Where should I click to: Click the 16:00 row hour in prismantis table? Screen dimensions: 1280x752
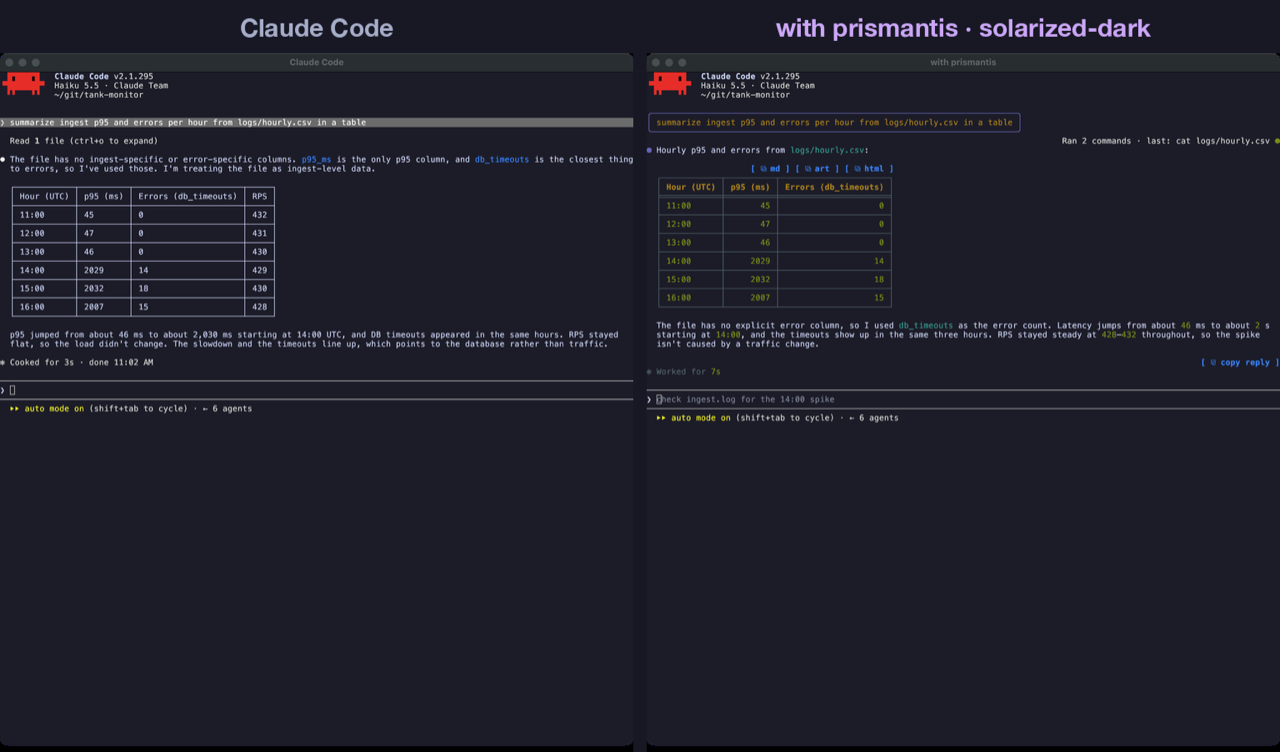(x=679, y=298)
